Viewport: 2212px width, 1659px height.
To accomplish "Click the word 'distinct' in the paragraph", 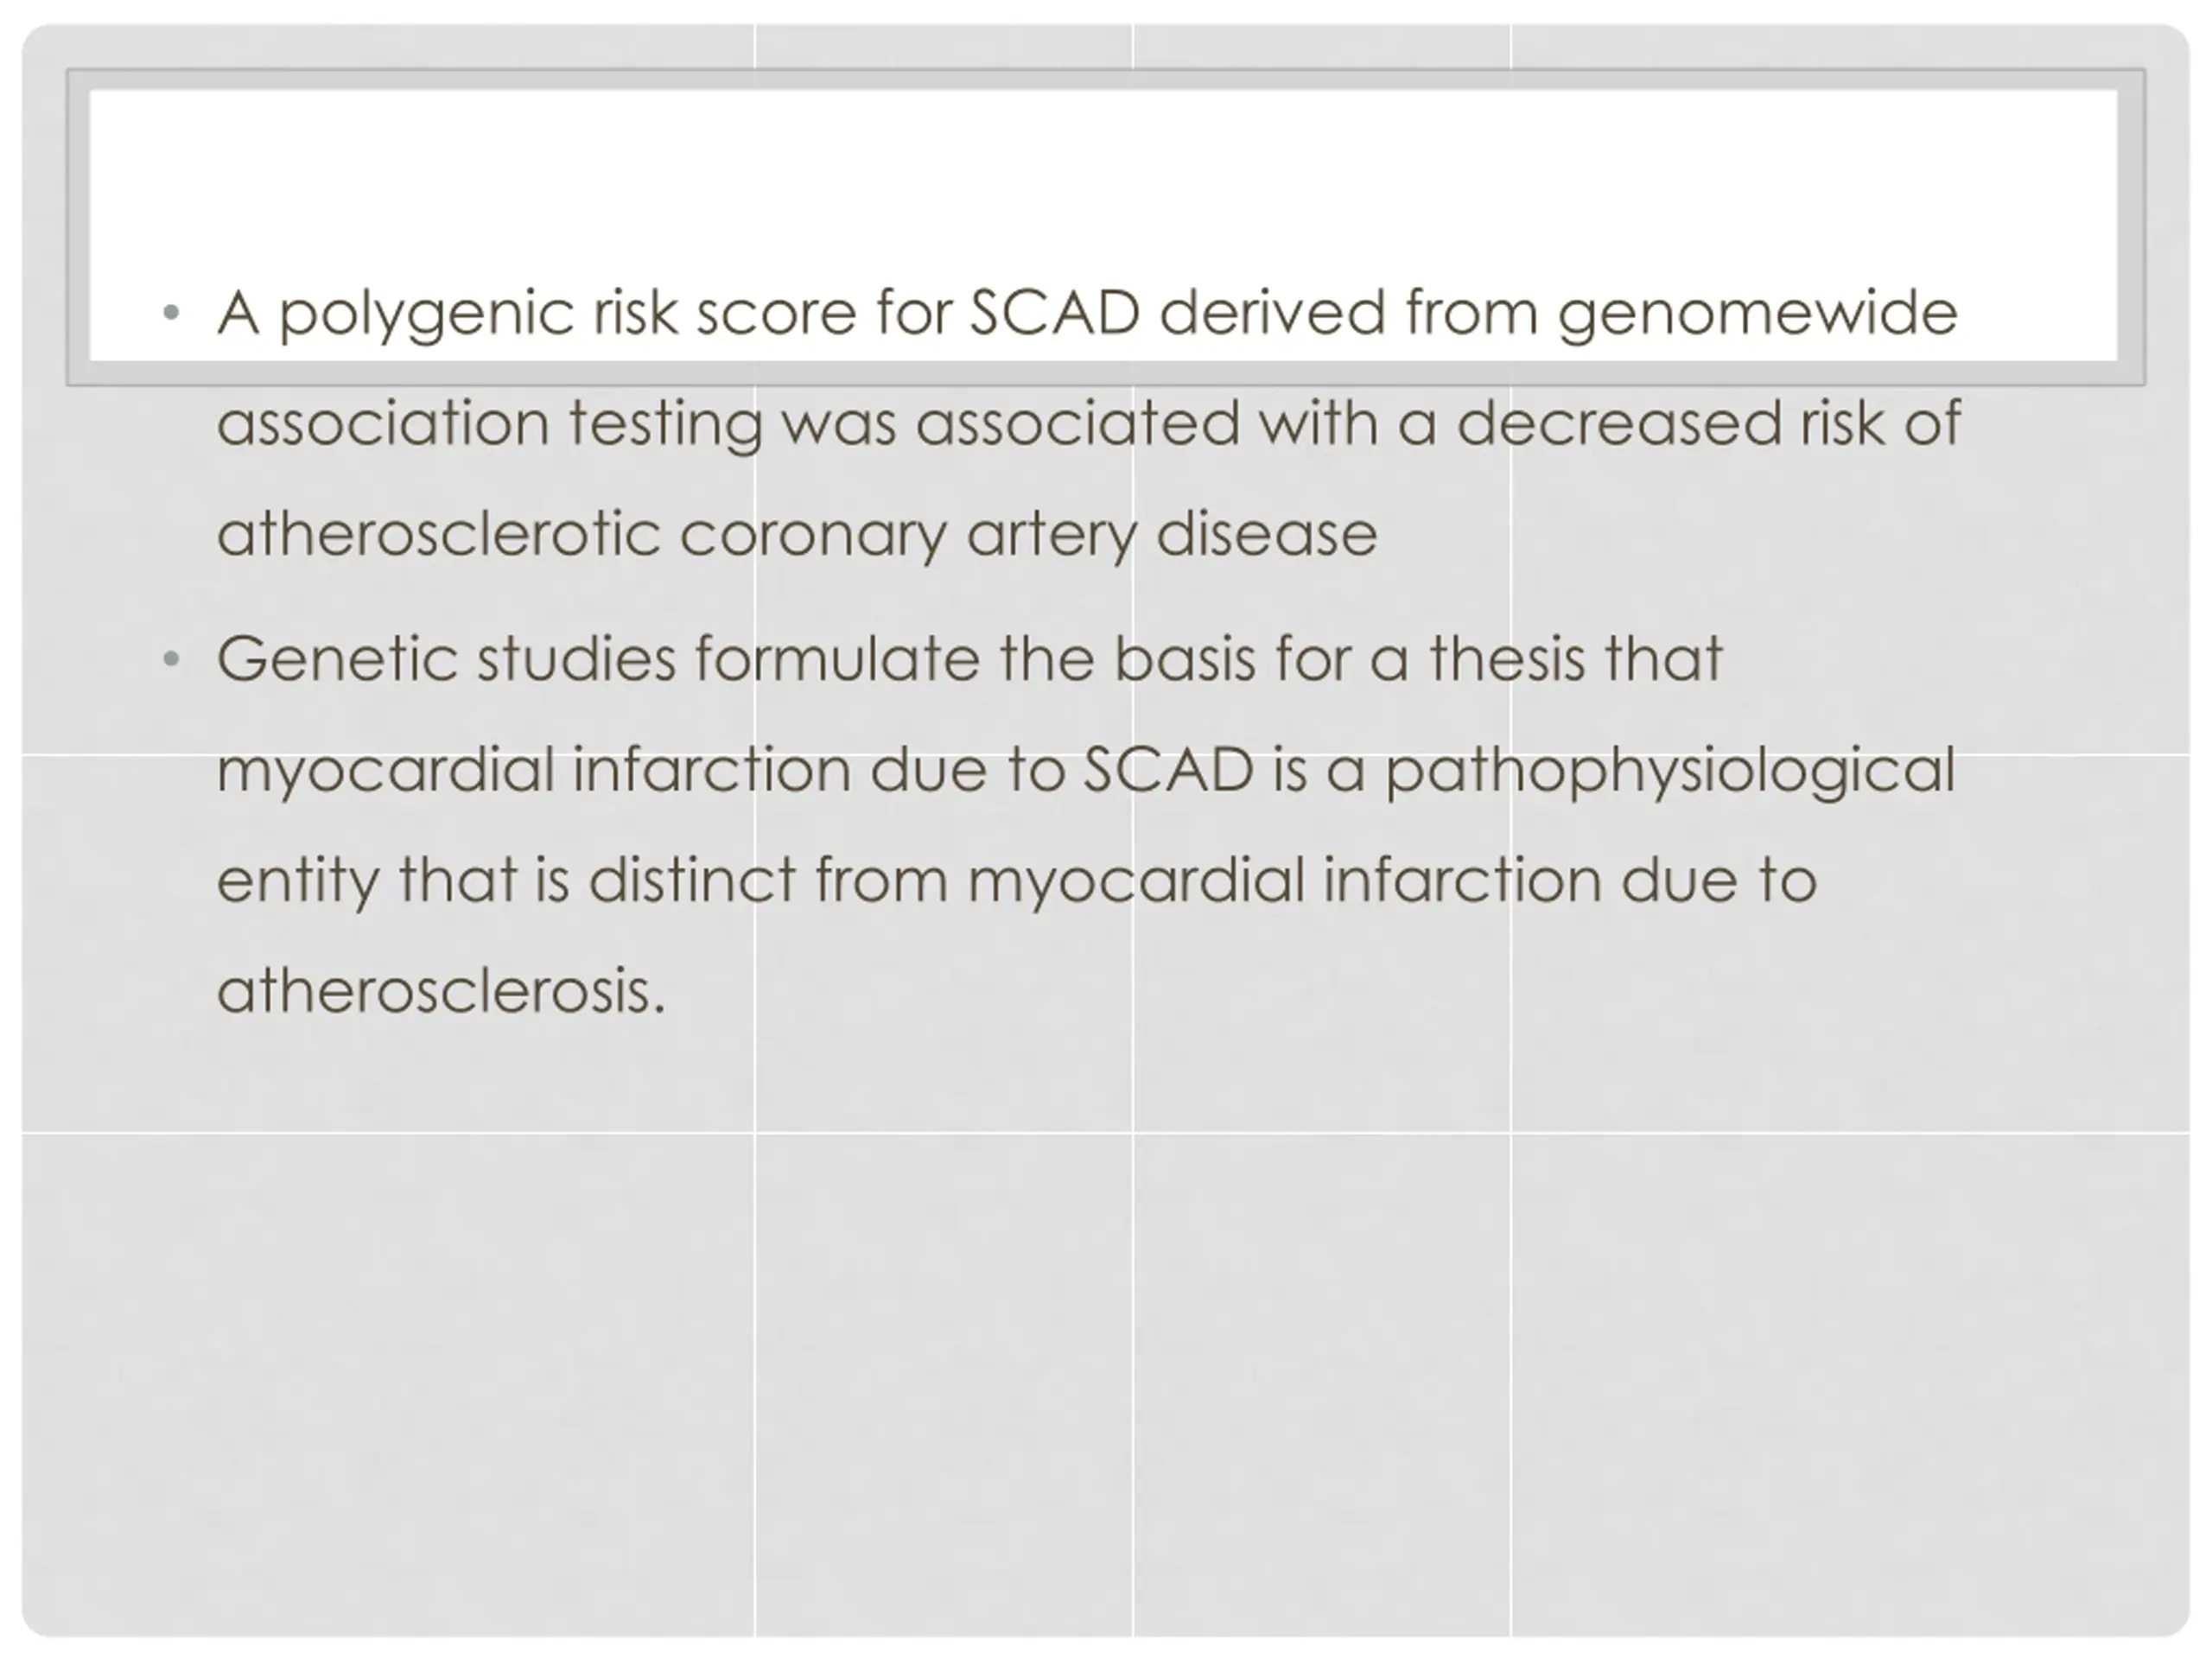I will pos(692,880).
